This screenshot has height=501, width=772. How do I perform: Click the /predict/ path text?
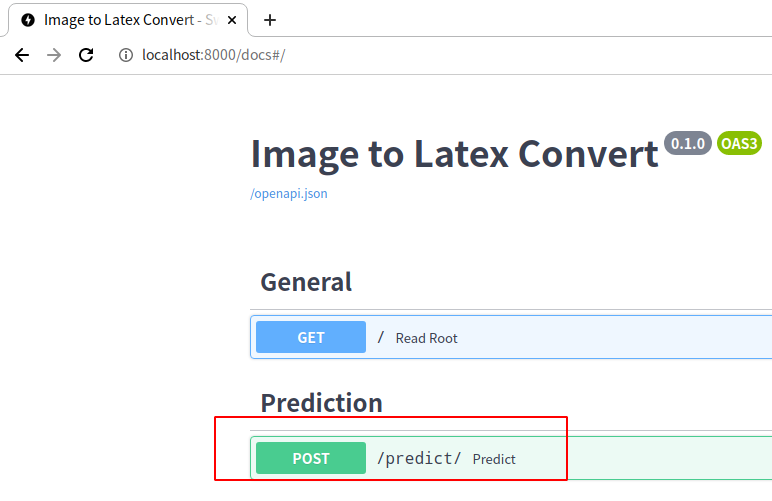[x=419, y=458]
